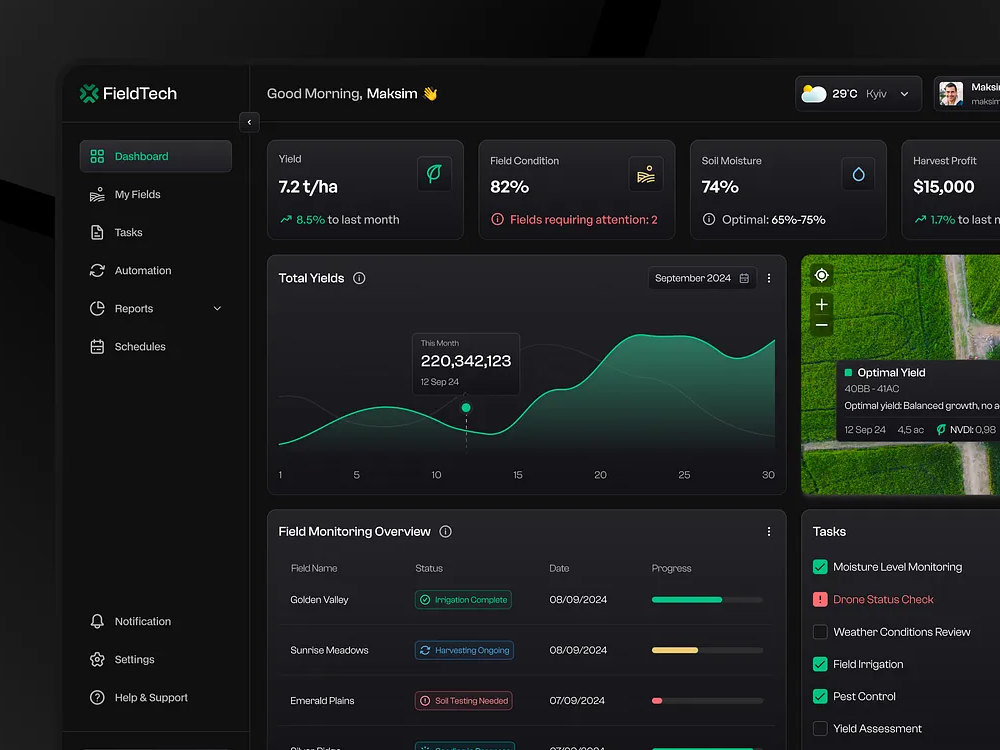
Task: Click Sunrise Meadows field name
Action: coord(329,651)
